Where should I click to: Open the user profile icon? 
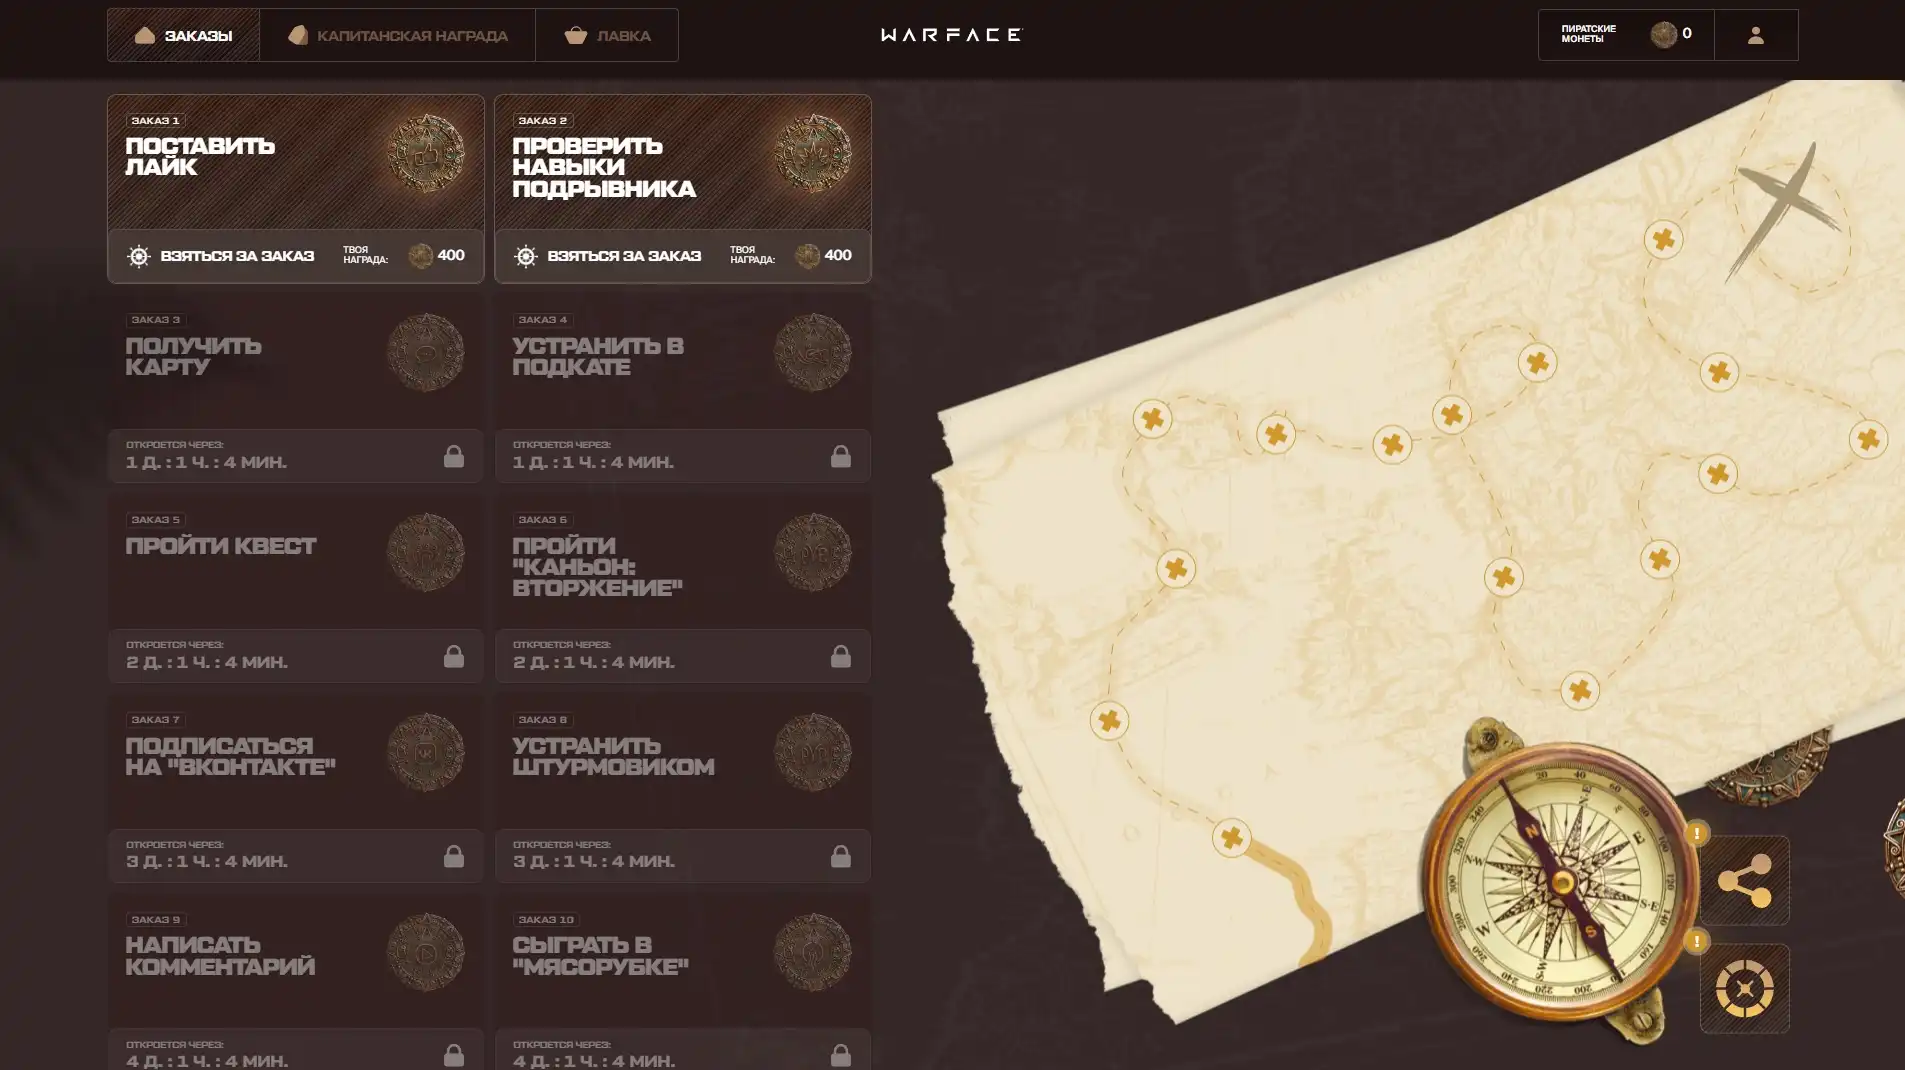click(x=1755, y=35)
